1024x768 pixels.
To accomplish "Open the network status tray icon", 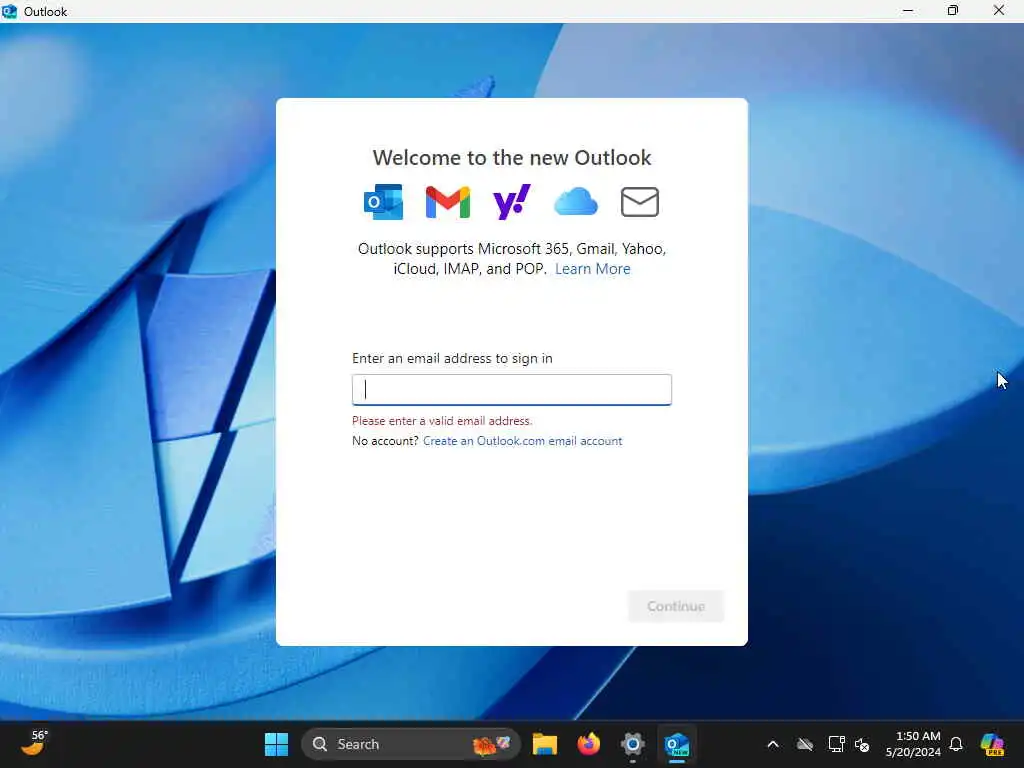I will point(836,744).
